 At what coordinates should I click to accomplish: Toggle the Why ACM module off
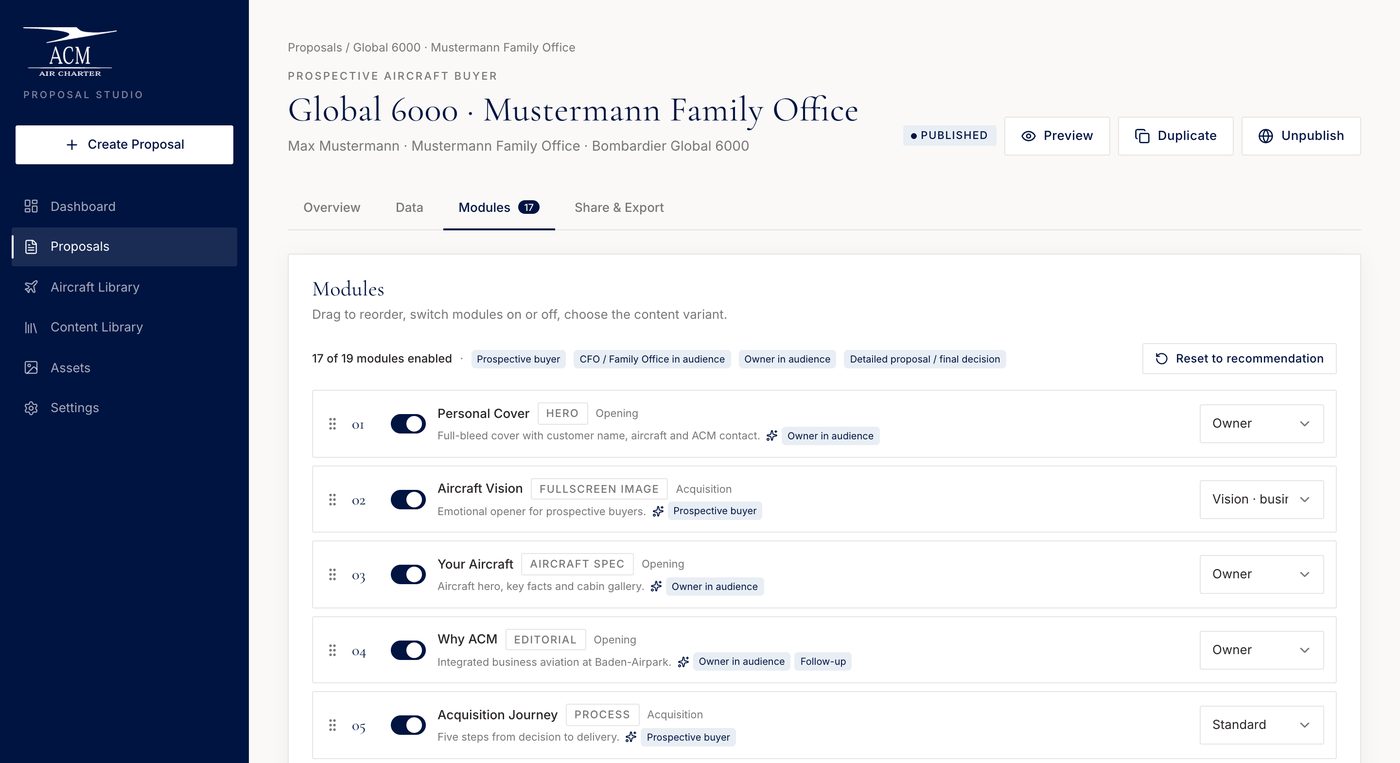[408, 650]
